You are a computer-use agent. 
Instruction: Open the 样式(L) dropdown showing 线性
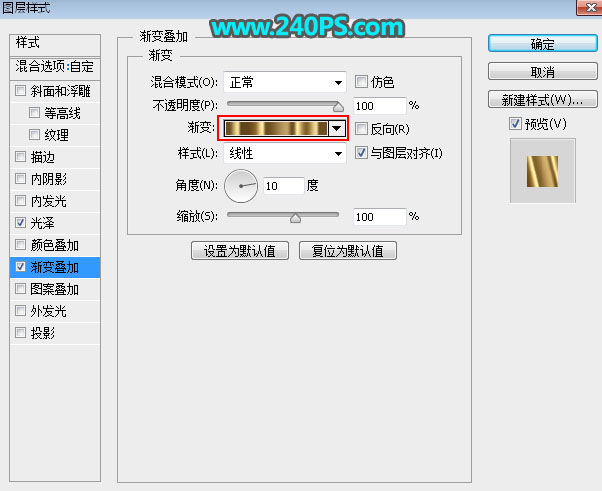pyautogui.click(x=284, y=154)
